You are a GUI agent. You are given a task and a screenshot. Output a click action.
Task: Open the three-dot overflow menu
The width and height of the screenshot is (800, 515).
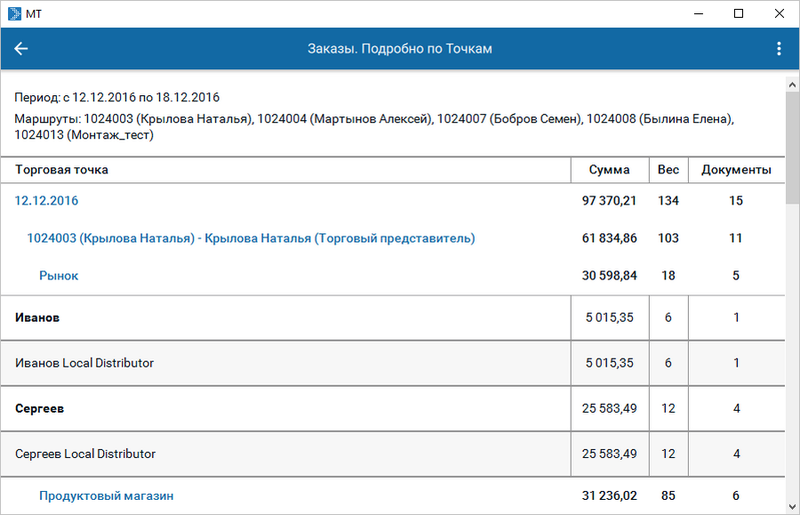(779, 49)
